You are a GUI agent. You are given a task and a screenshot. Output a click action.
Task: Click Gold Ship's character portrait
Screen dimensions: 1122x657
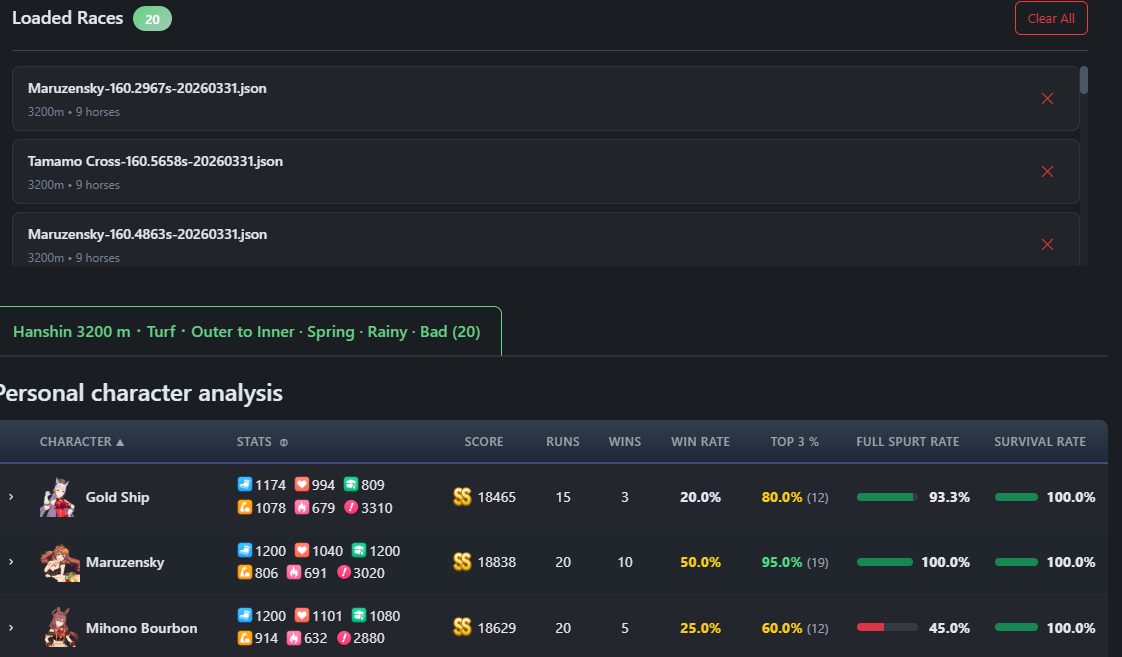tap(58, 497)
